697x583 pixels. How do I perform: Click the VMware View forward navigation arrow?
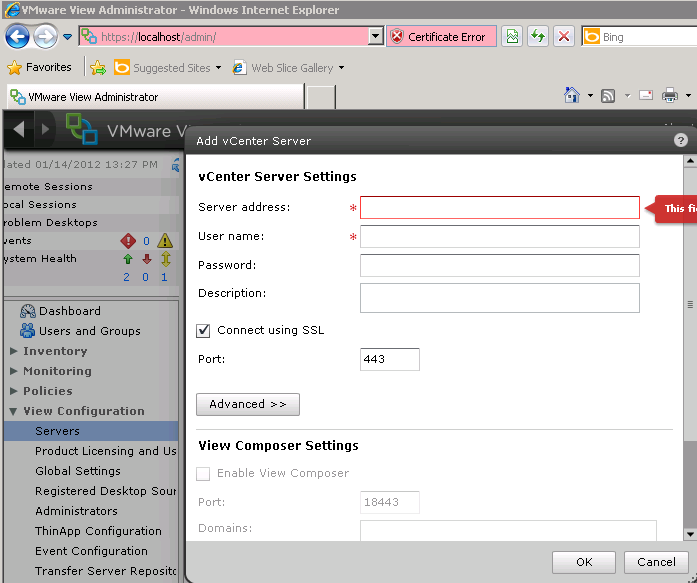[x=45, y=129]
